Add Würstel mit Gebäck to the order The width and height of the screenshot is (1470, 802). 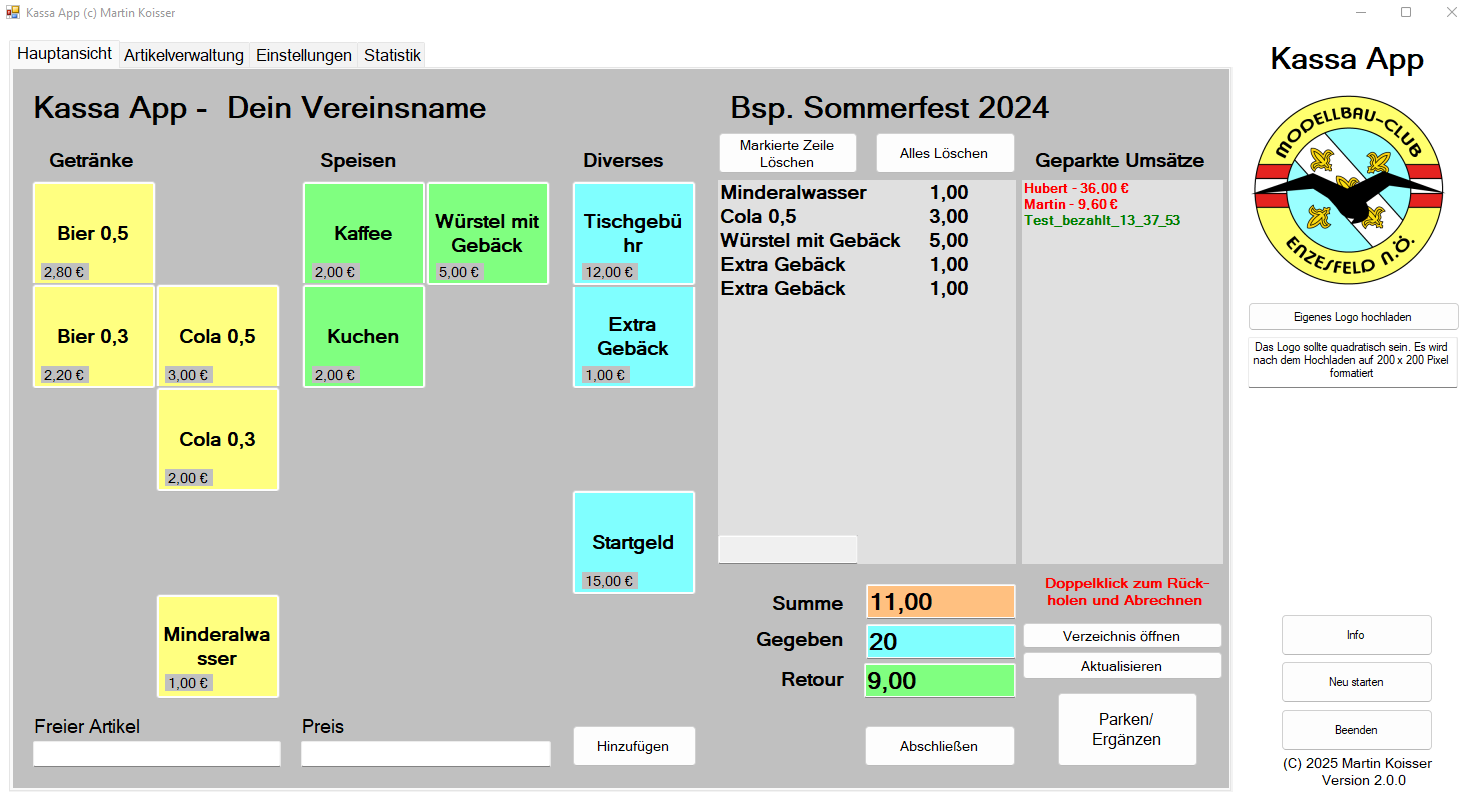click(x=487, y=233)
